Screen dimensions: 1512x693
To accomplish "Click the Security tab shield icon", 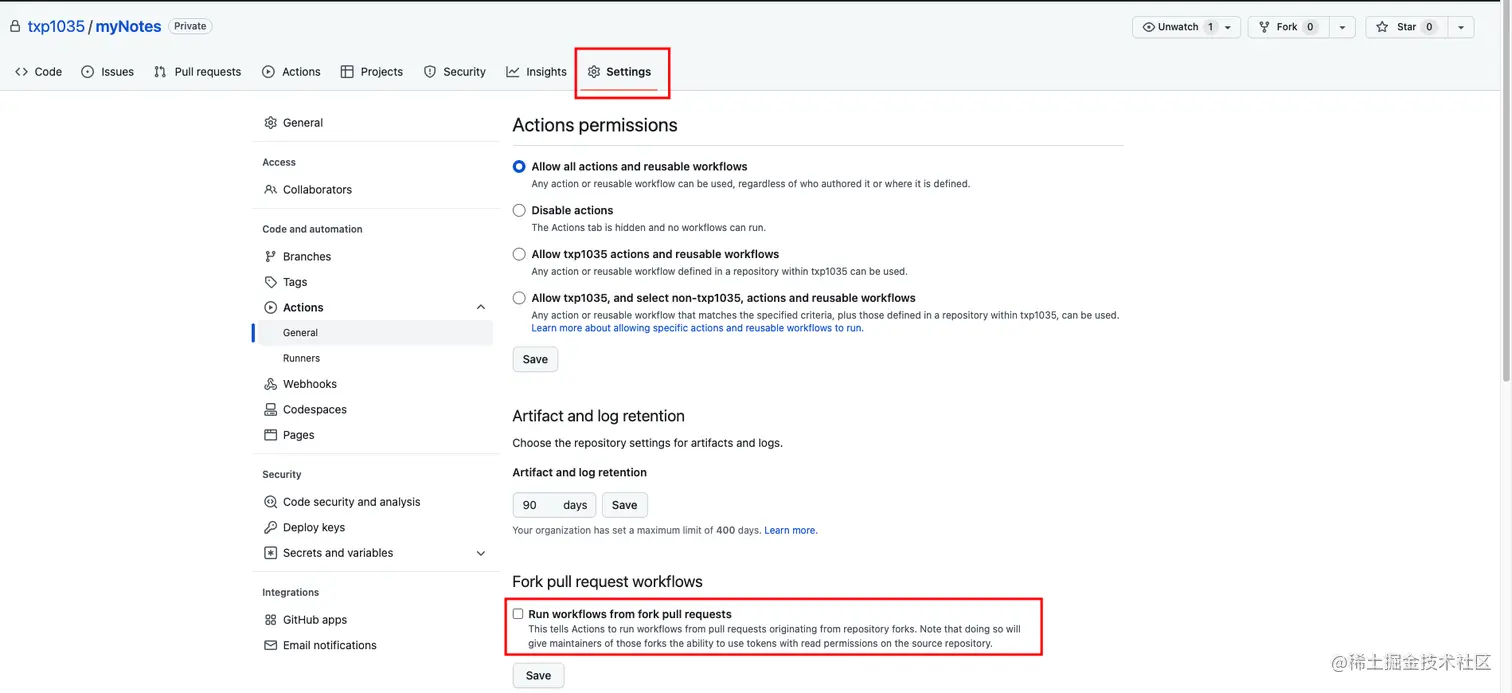I will 430,72.
